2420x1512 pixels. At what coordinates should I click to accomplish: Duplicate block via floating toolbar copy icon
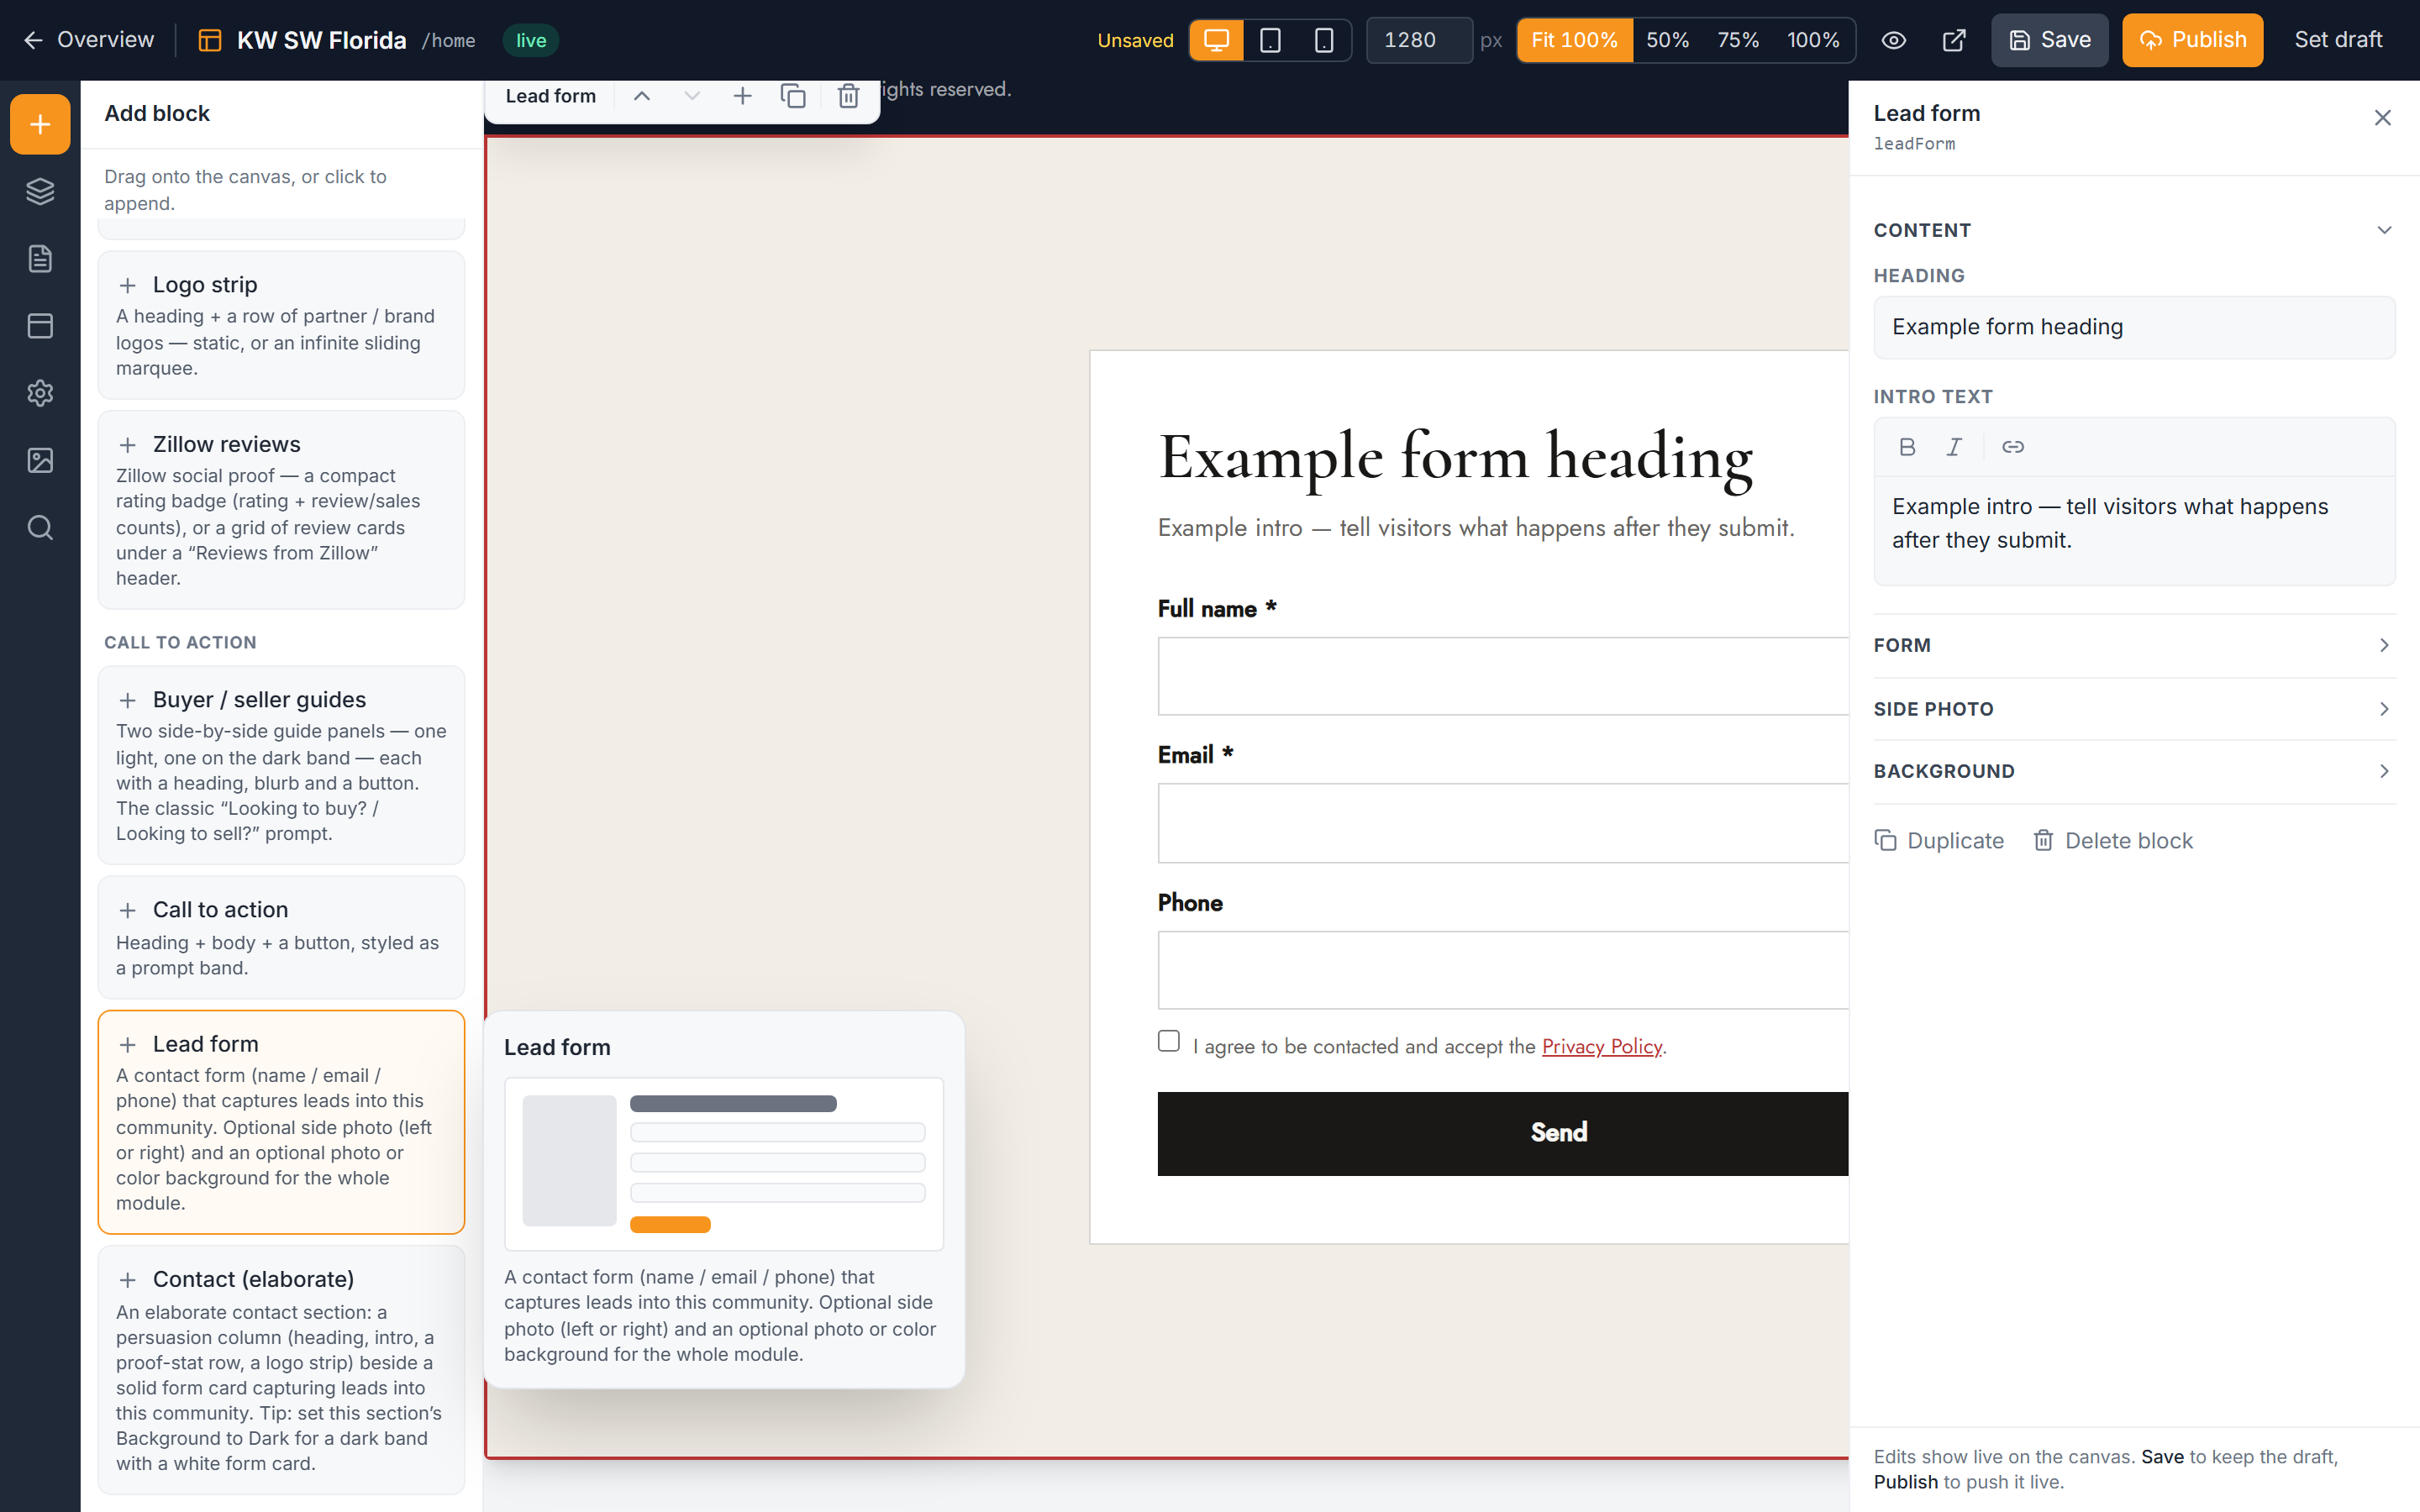tap(793, 96)
